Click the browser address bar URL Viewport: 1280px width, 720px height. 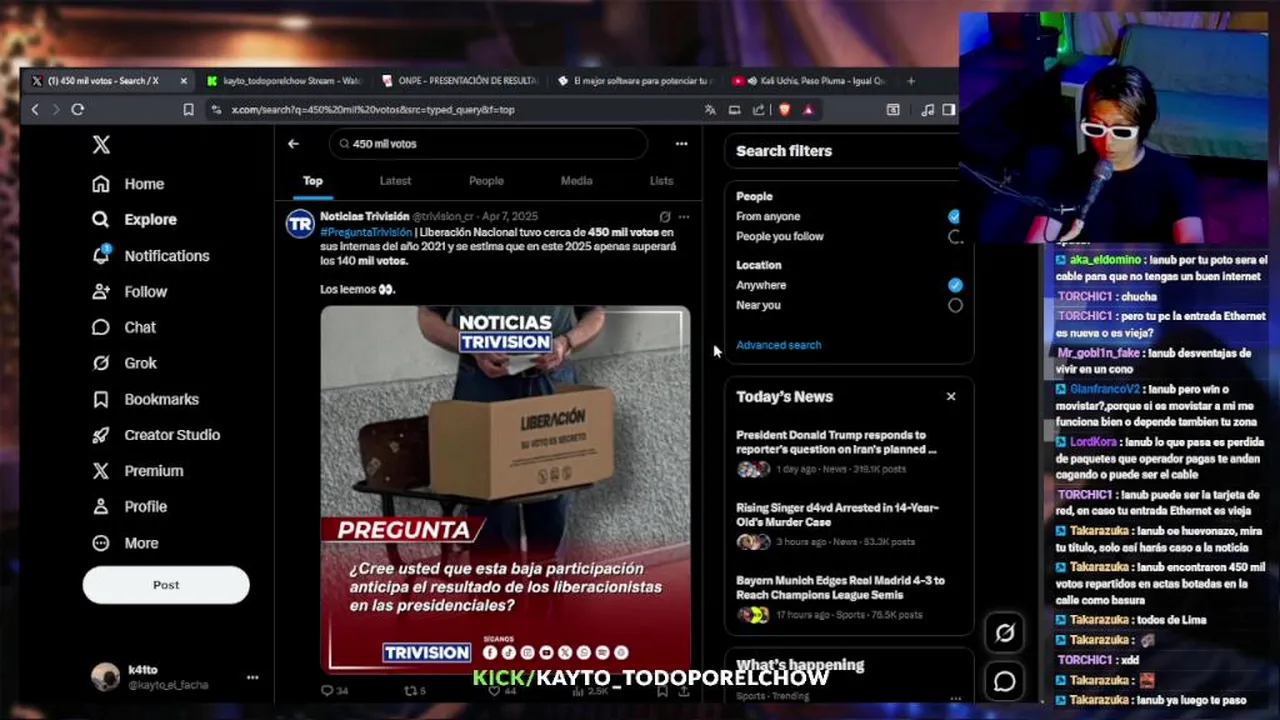coord(372,110)
